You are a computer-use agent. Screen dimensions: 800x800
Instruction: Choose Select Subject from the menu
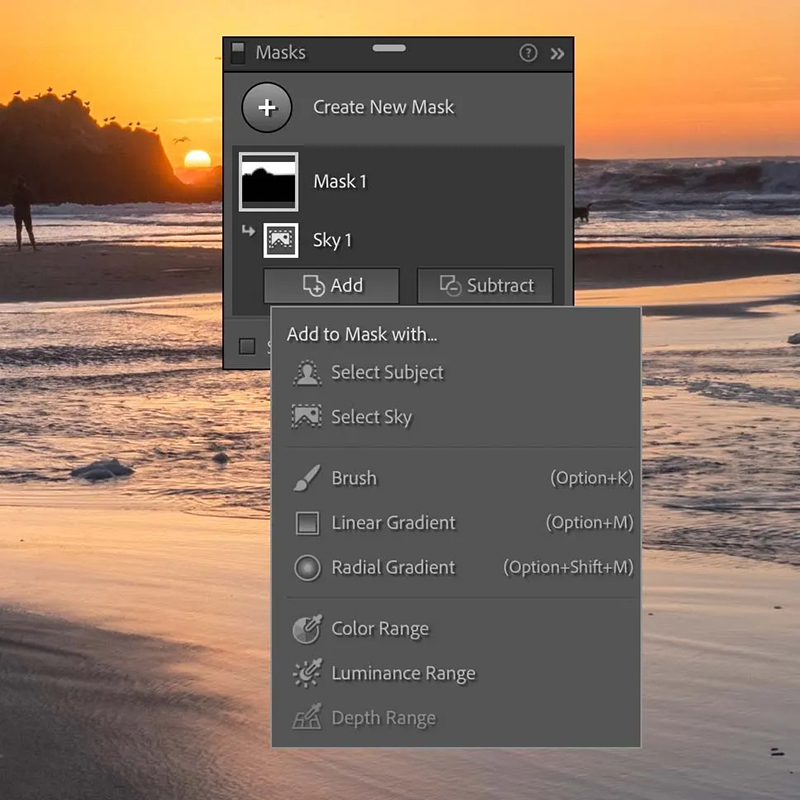[x=387, y=373]
